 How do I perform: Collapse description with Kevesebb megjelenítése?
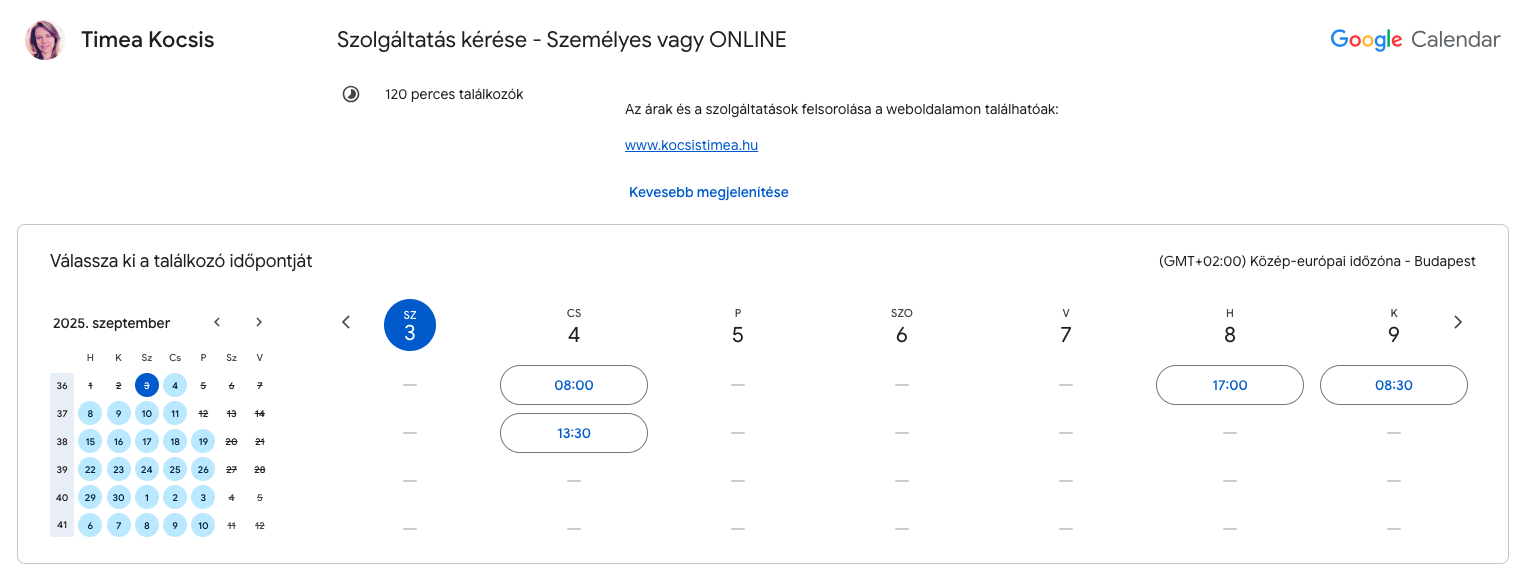[x=708, y=192]
